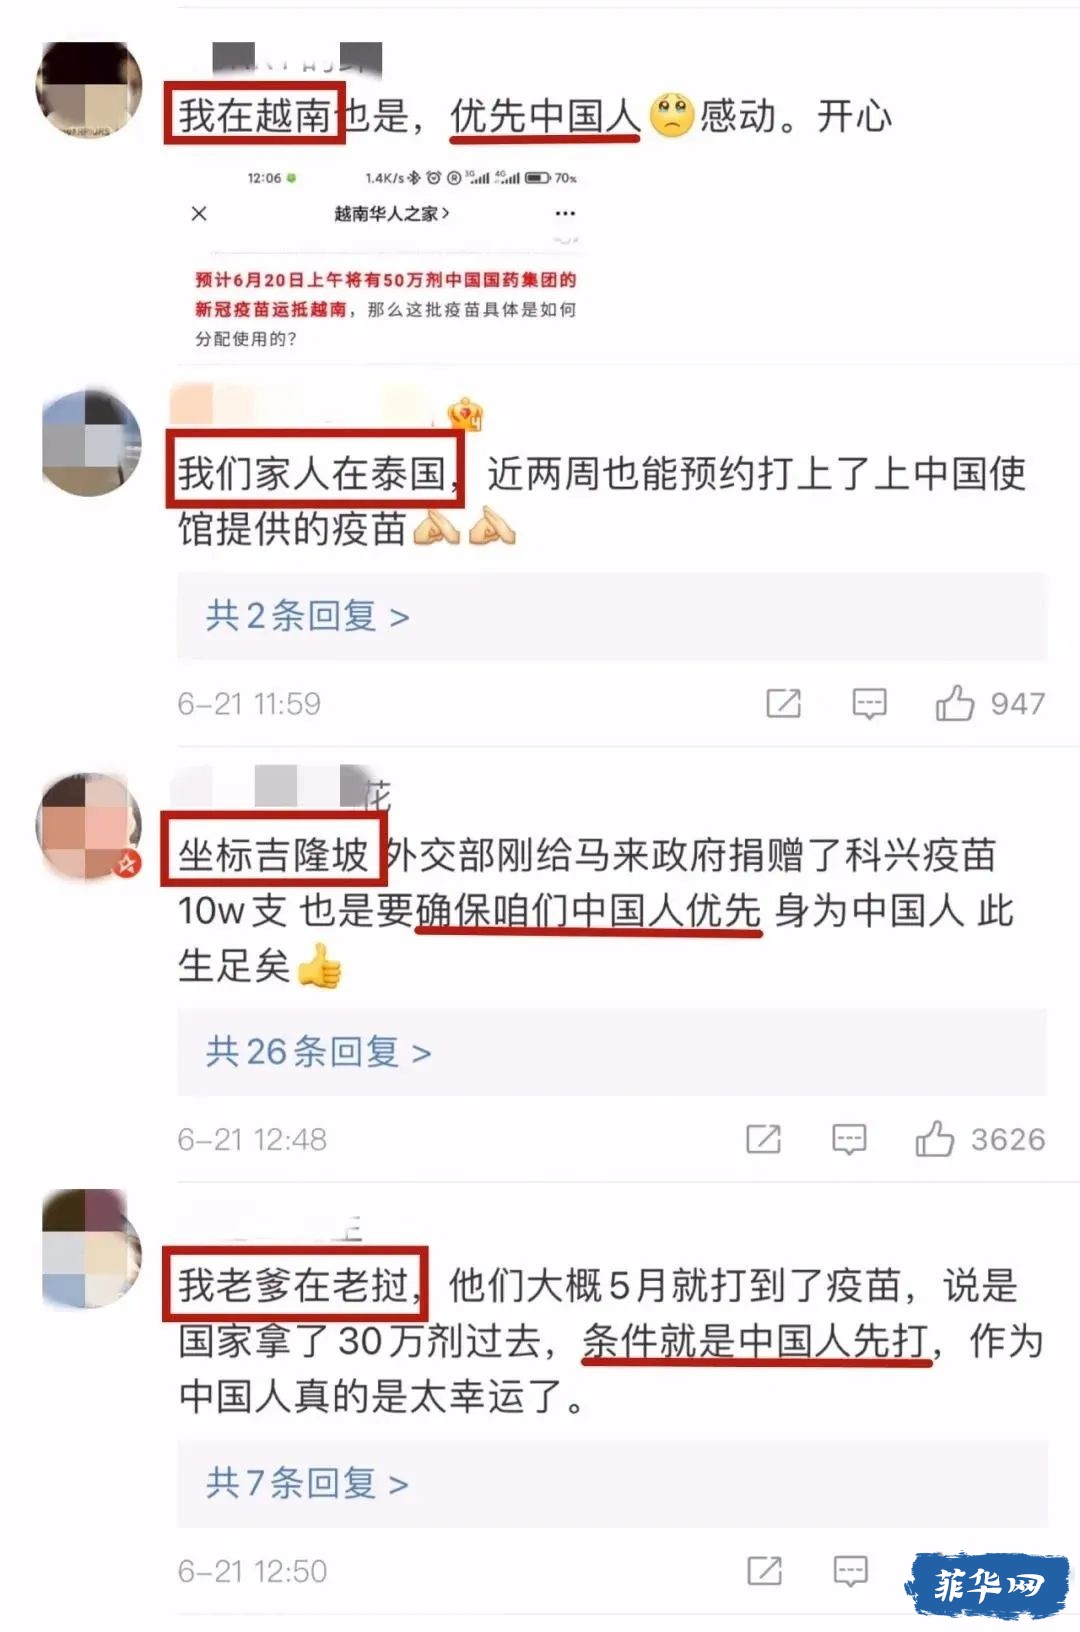
Task: Open the Laos commenter's avatar
Action: coord(91,1248)
